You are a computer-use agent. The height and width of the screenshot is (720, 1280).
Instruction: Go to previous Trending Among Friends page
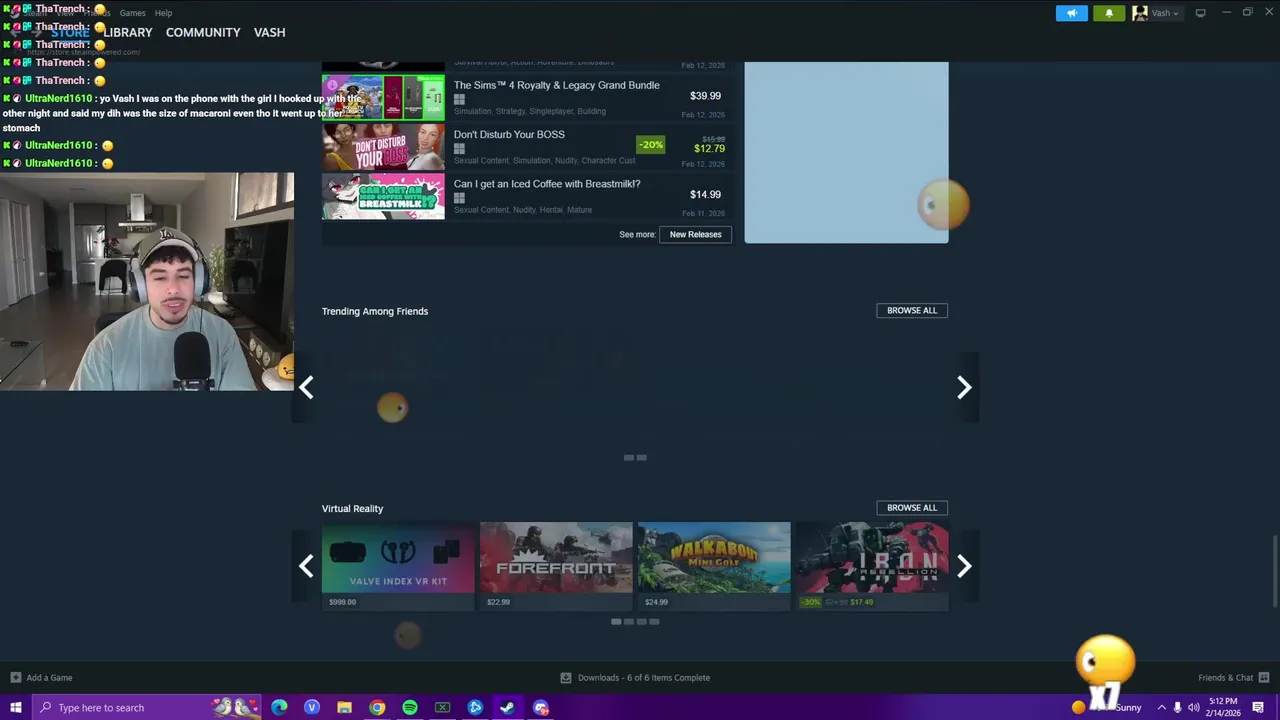tap(306, 387)
